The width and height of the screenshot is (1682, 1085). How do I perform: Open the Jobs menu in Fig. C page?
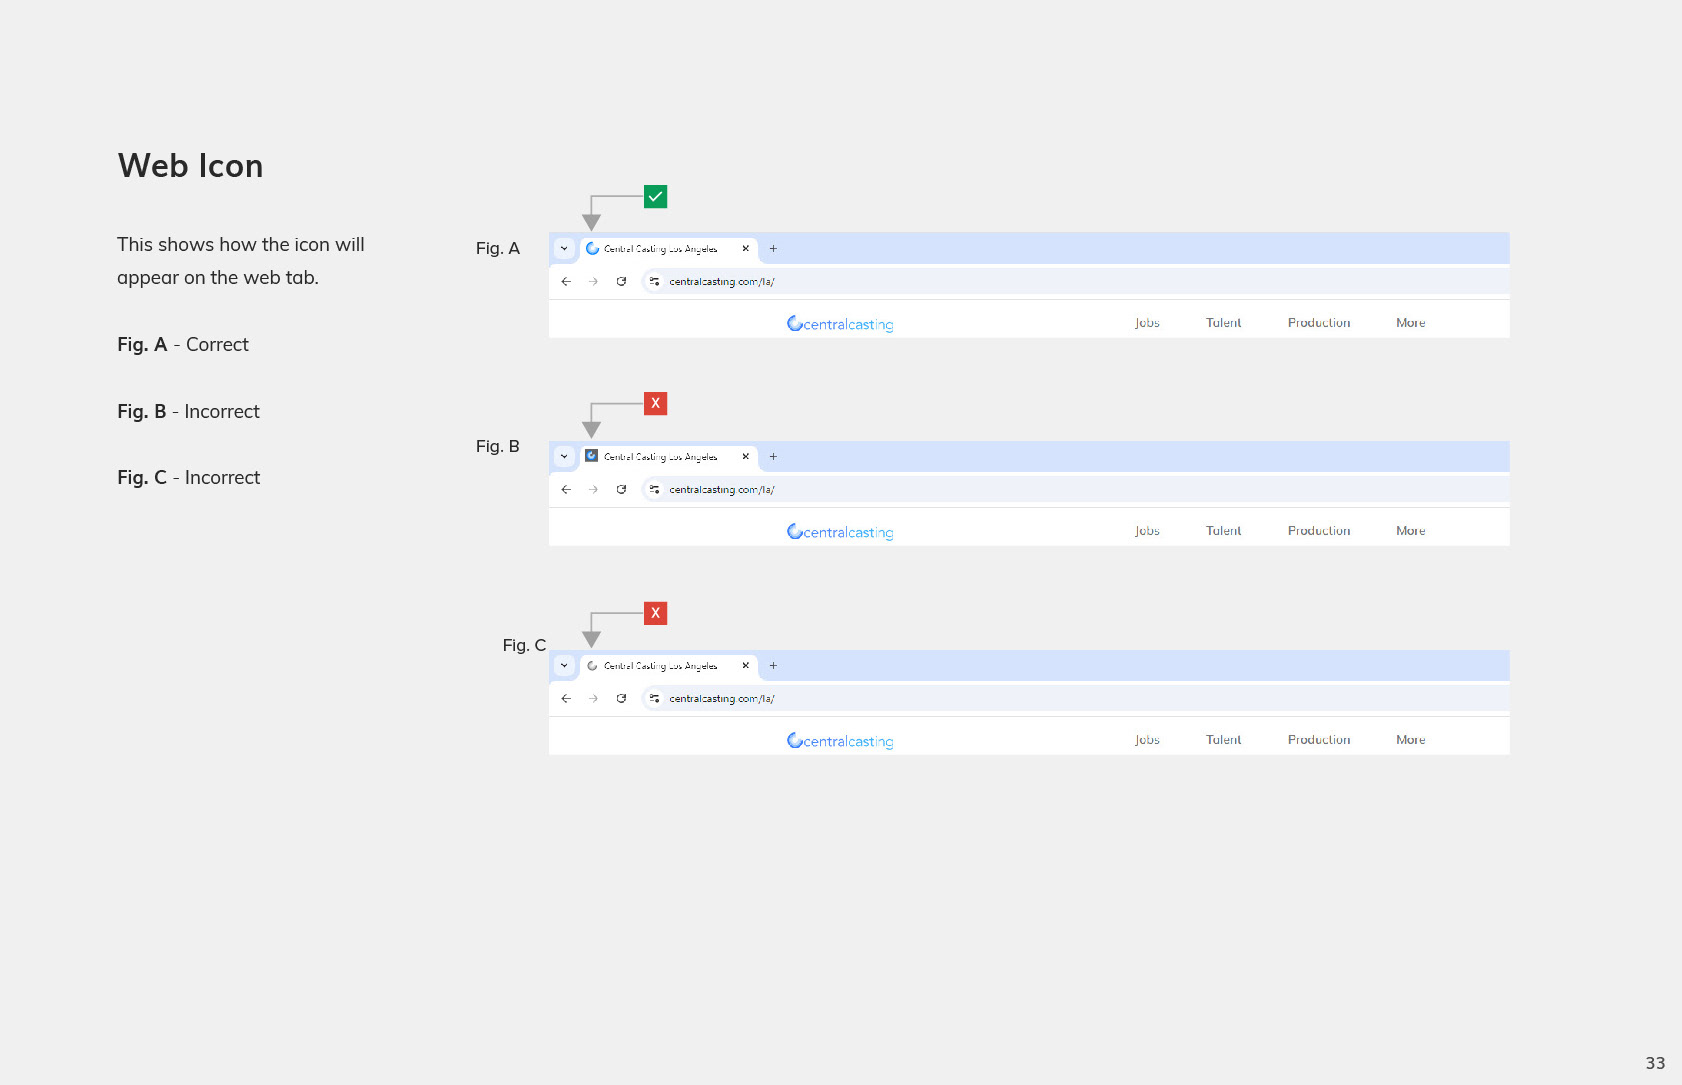1147,740
